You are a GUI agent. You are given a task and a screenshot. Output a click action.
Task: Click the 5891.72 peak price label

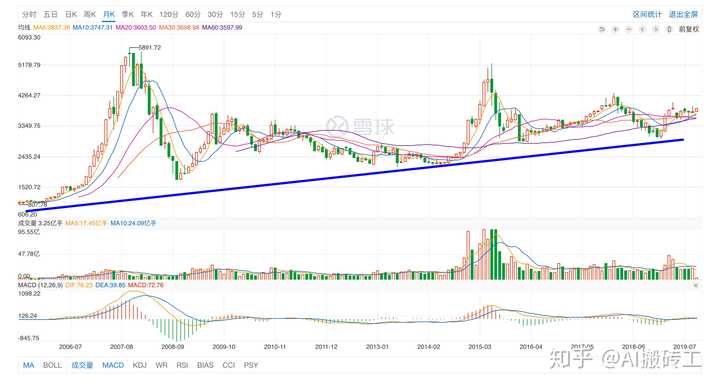click(150, 47)
